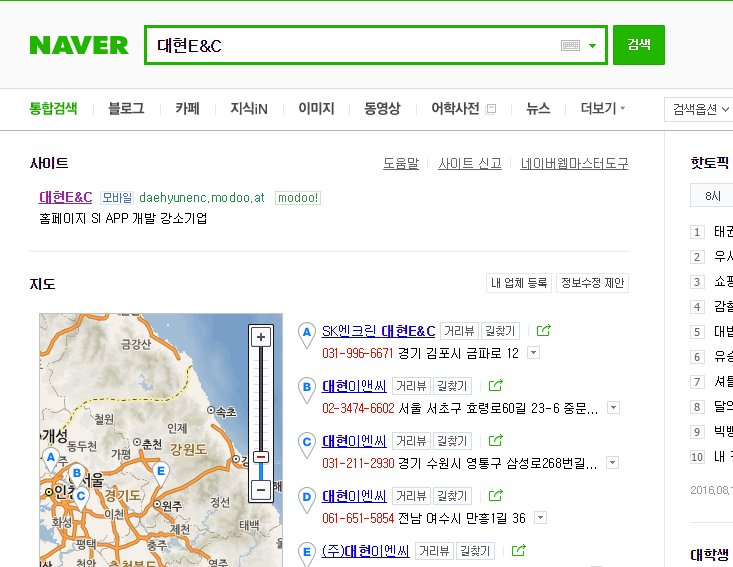Open the 검색옵션 dropdown
The width and height of the screenshot is (733, 567).
click(x=700, y=109)
